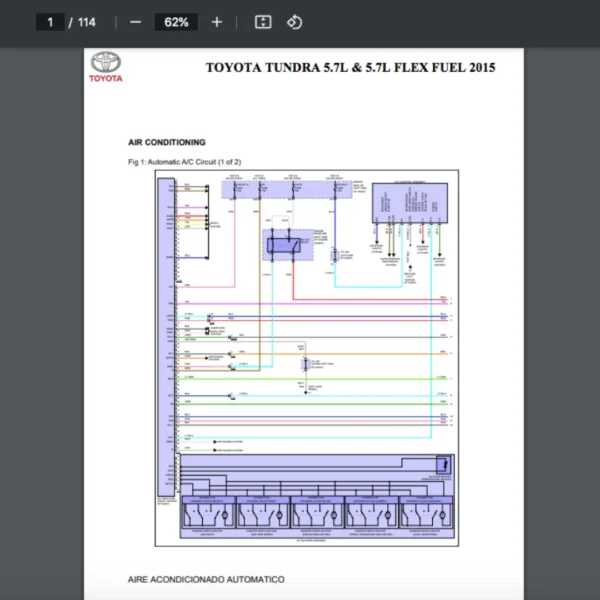Rotate the document with the rotate icon
Image resolution: width=600 pixels, height=600 pixels.
[x=294, y=22]
